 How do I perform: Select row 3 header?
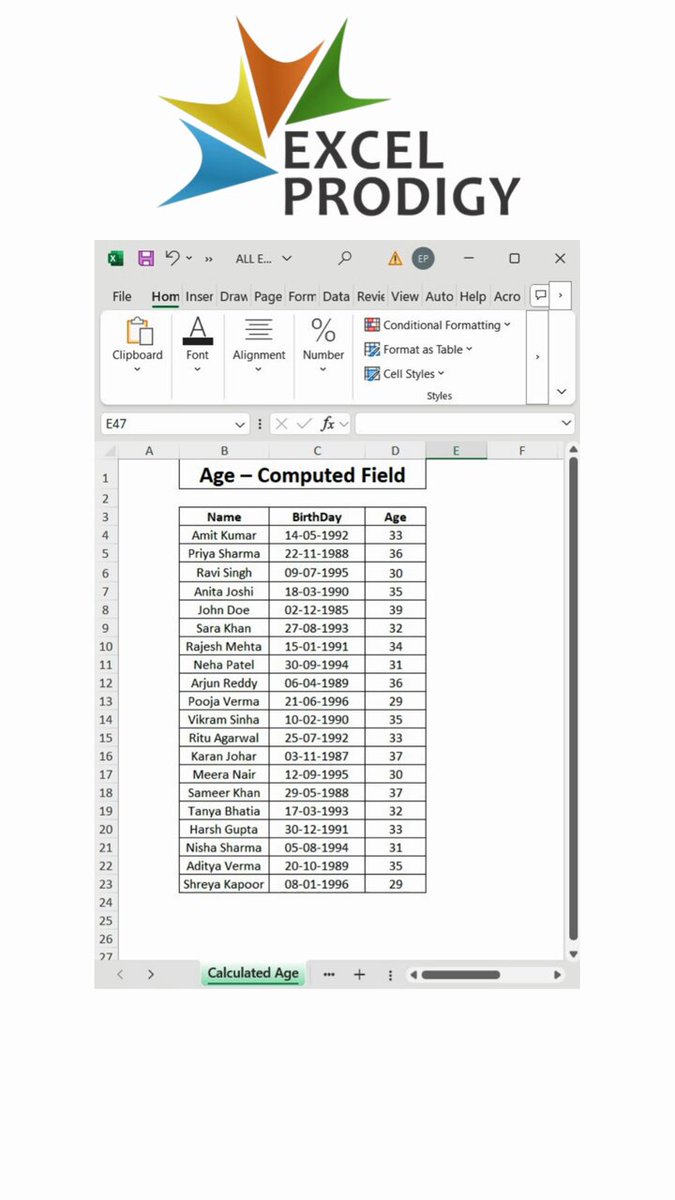click(105, 517)
